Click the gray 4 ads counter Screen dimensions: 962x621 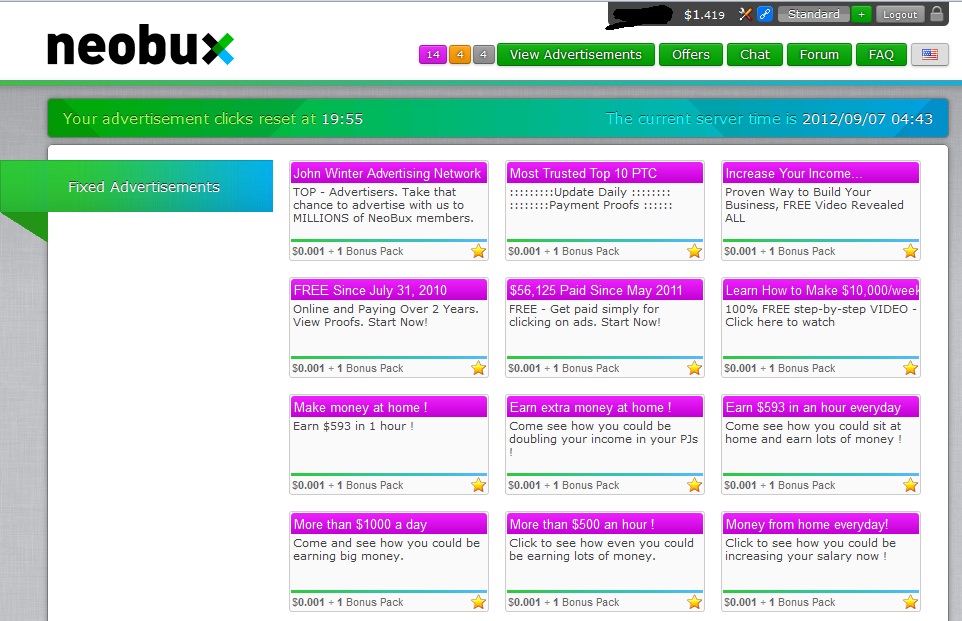483,55
